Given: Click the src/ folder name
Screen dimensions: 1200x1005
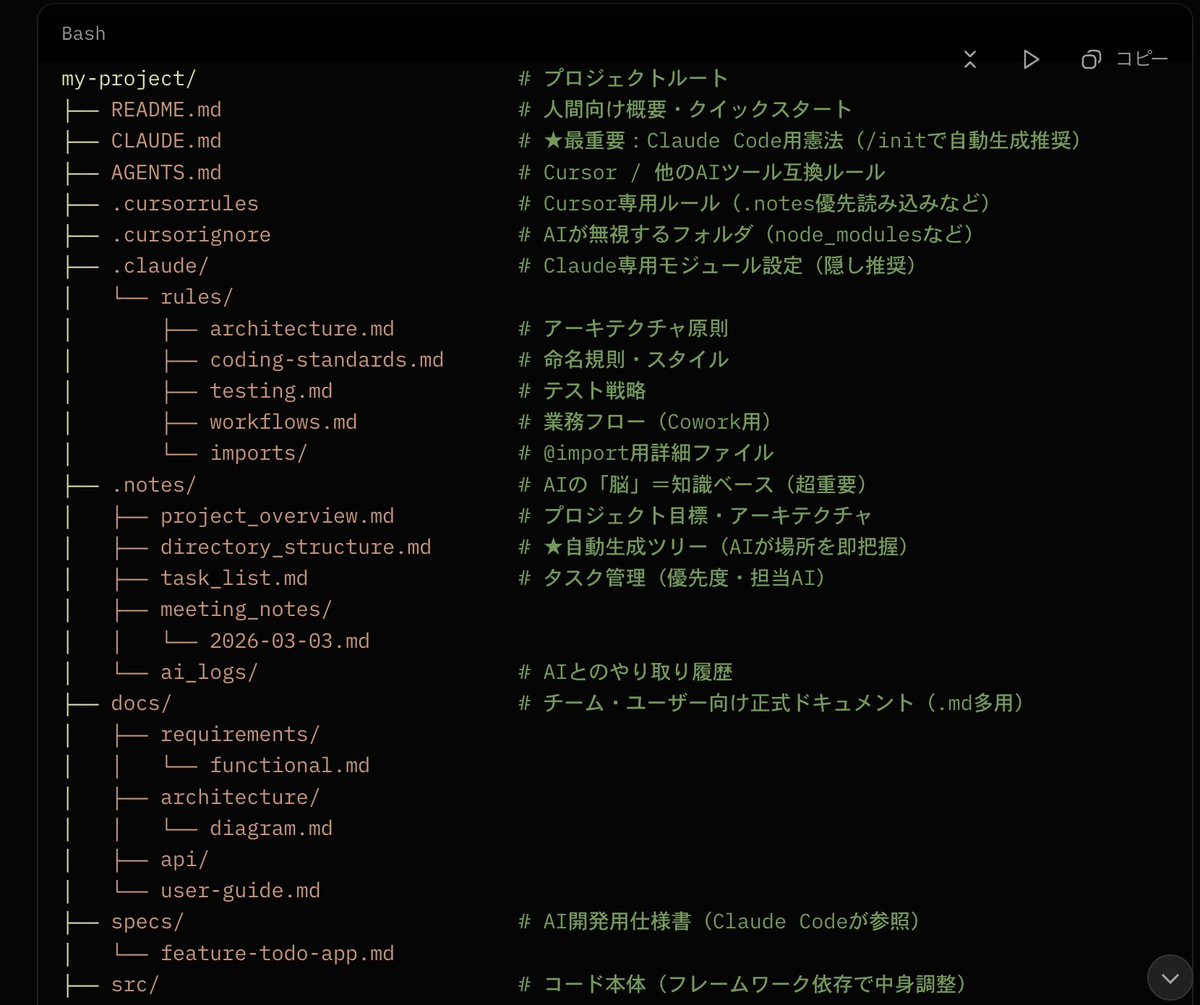Looking at the screenshot, I should coord(135,984).
